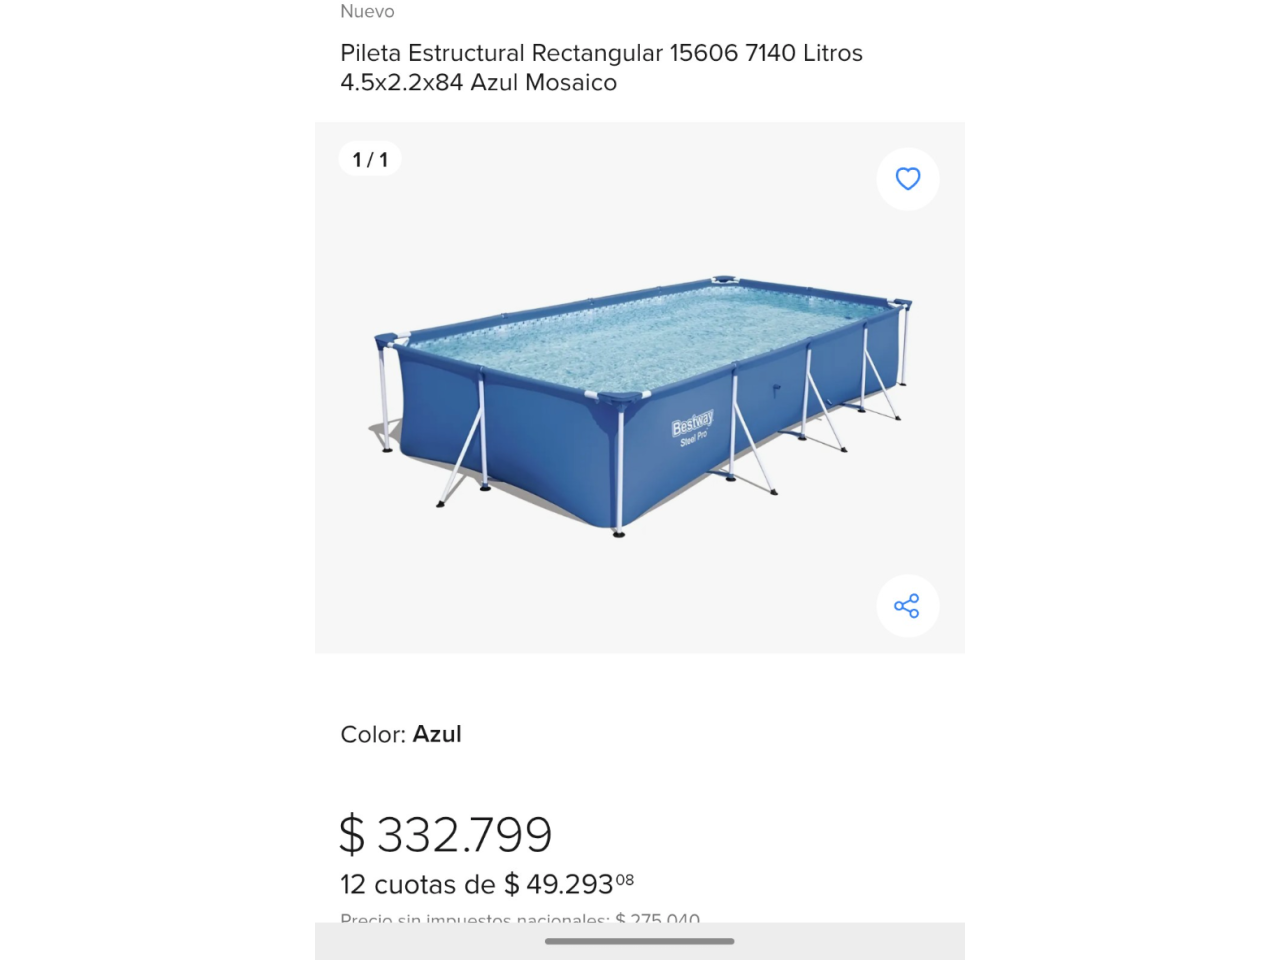Viewport: 1280px width, 960px height.
Task: Tap the 4.5x2.2x84 Azul Mosaico title line
Action: point(478,83)
